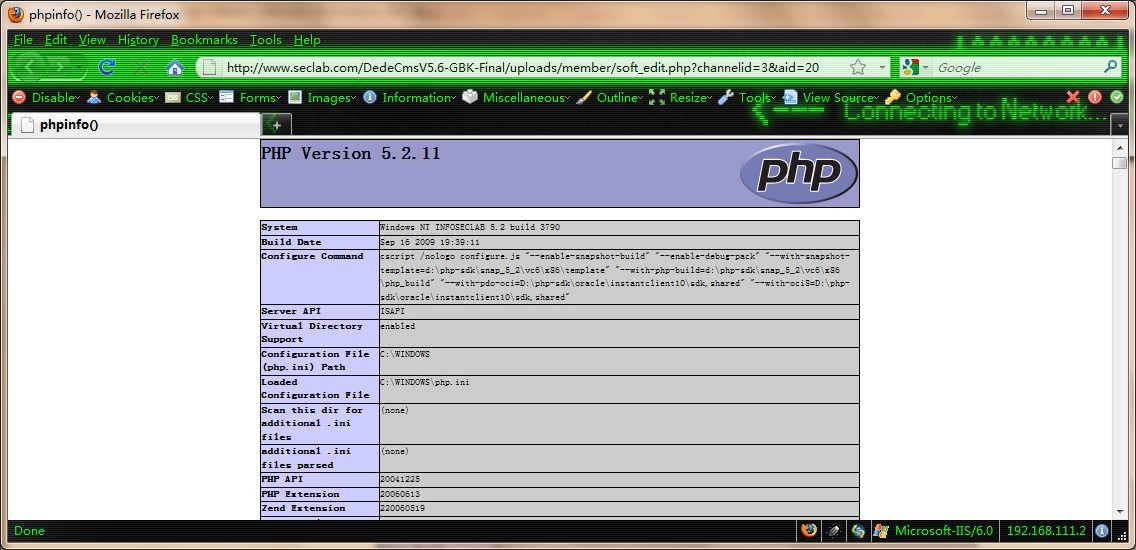The width and height of the screenshot is (1136, 550).
Task: Open the Cookies toolbar menu
Action: (122, 97)
